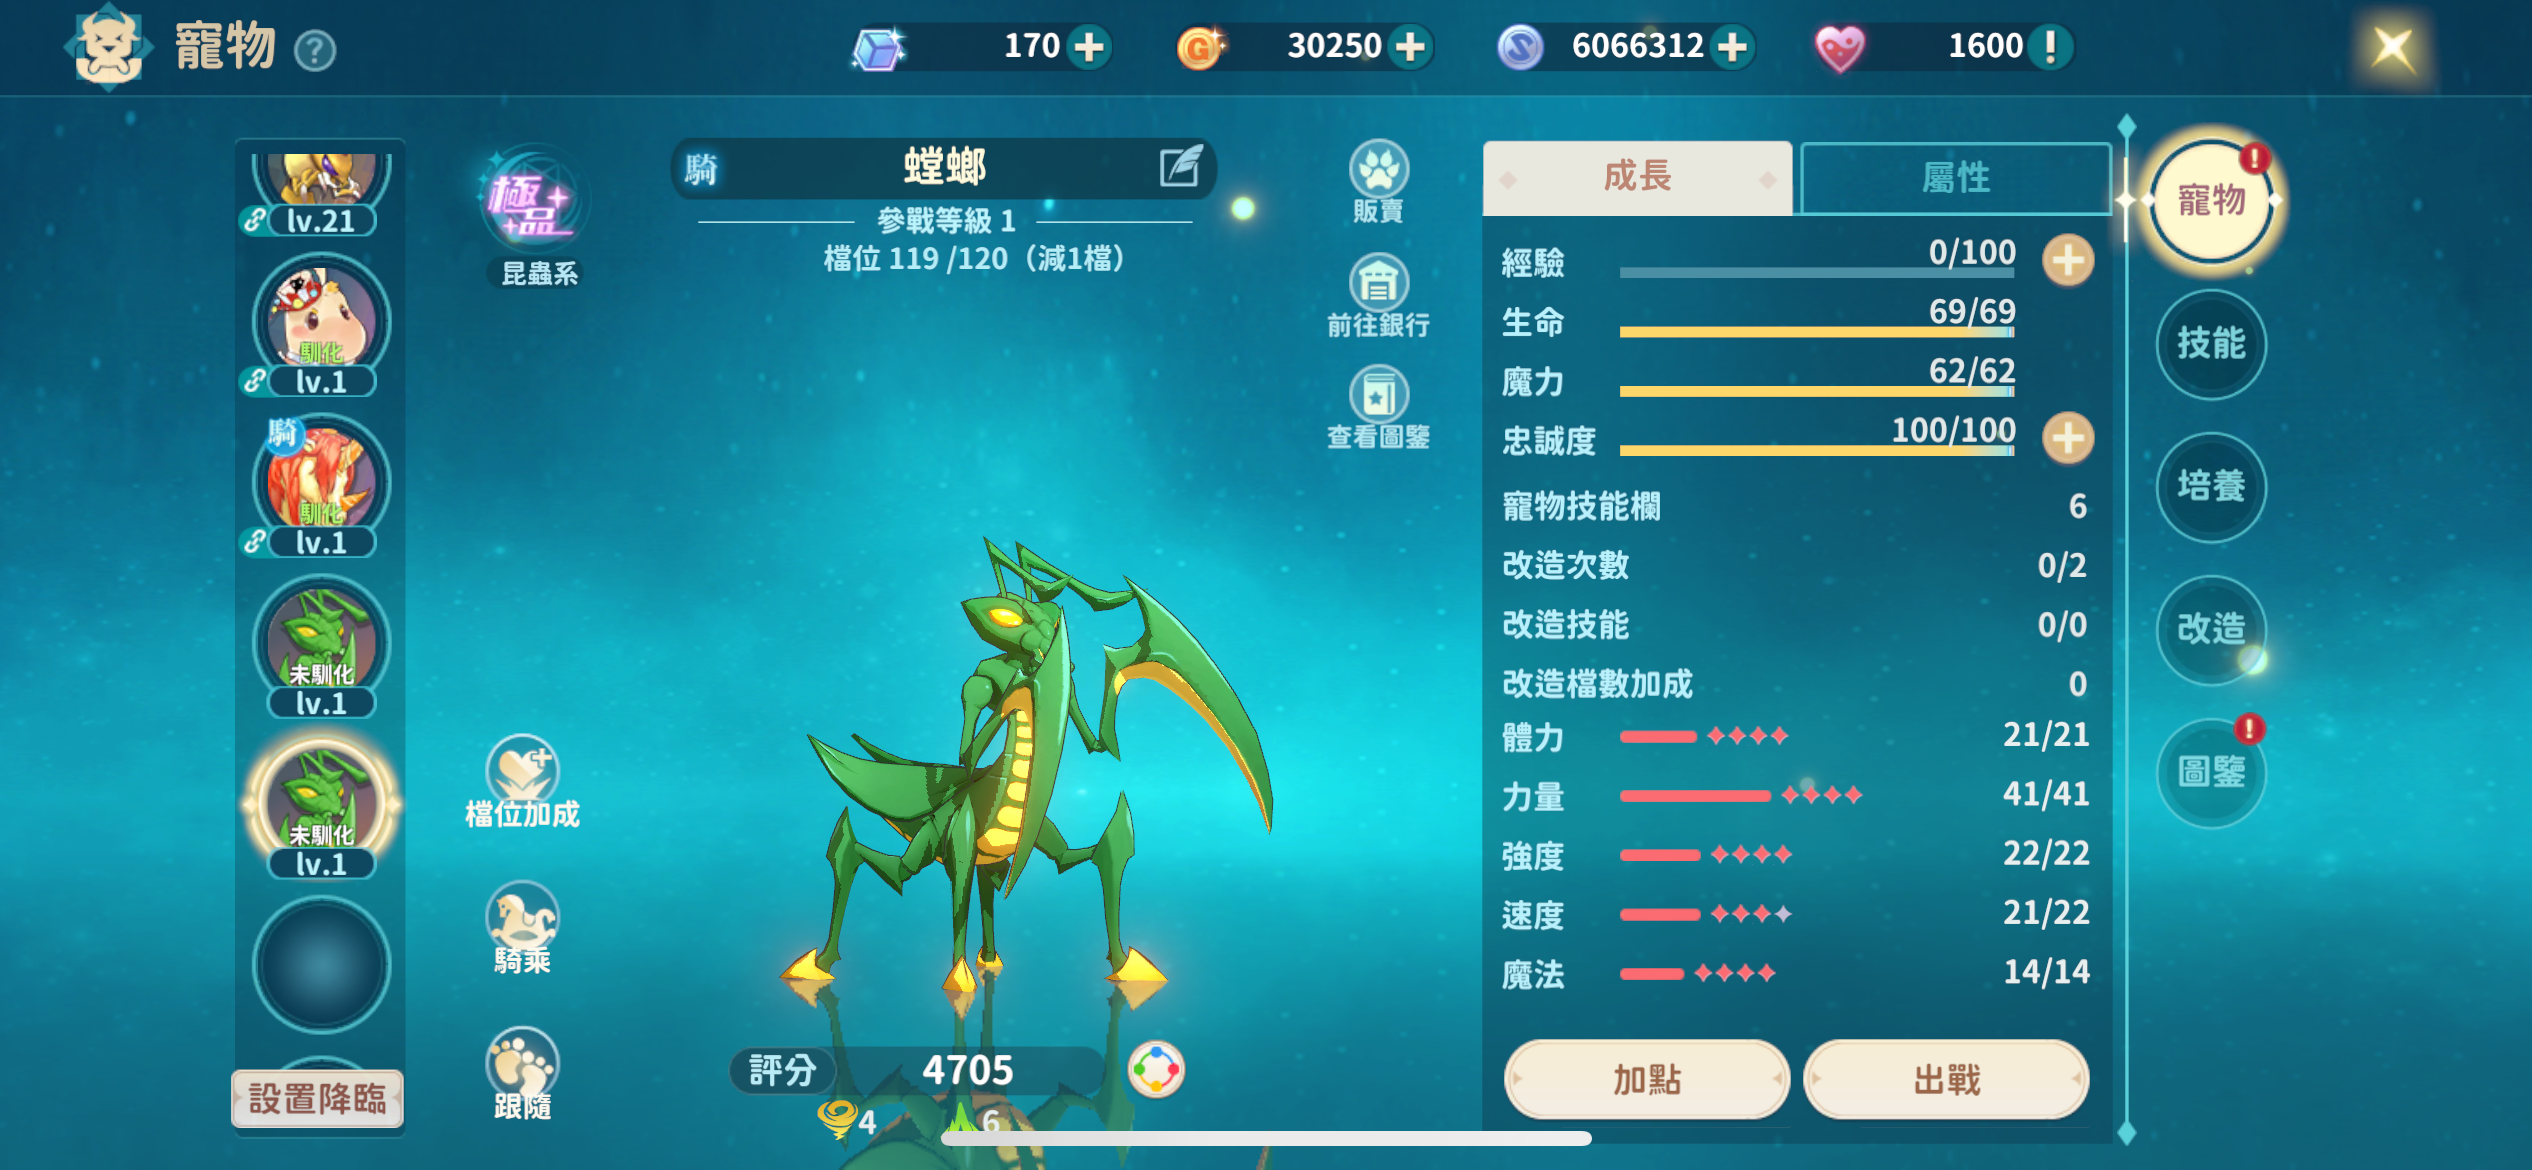Click the 設置降臨 button
Screen dimensions: 2532x1170
317,1099
